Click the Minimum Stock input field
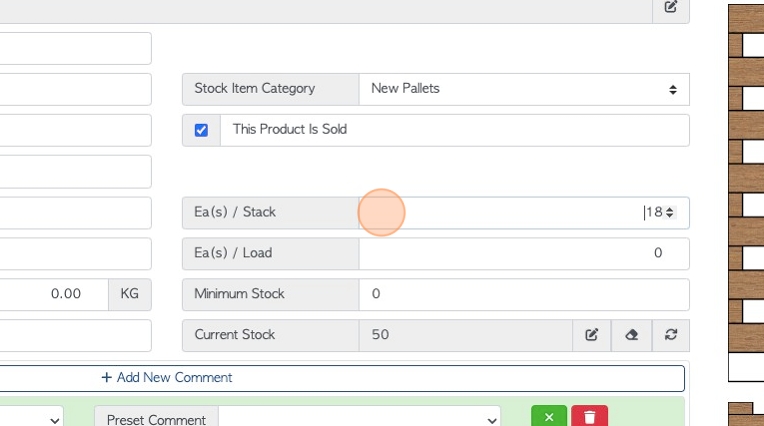This screenshot has height=426, width=764. click(x=524, y=294)
